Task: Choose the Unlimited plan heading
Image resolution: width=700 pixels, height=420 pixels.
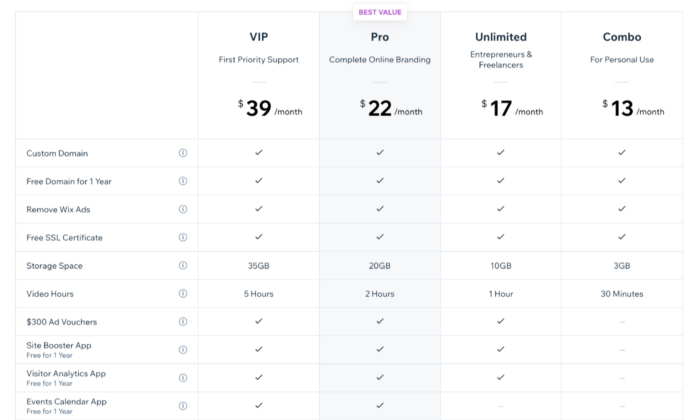Action: pyautogui.click(x=501, y=37)
